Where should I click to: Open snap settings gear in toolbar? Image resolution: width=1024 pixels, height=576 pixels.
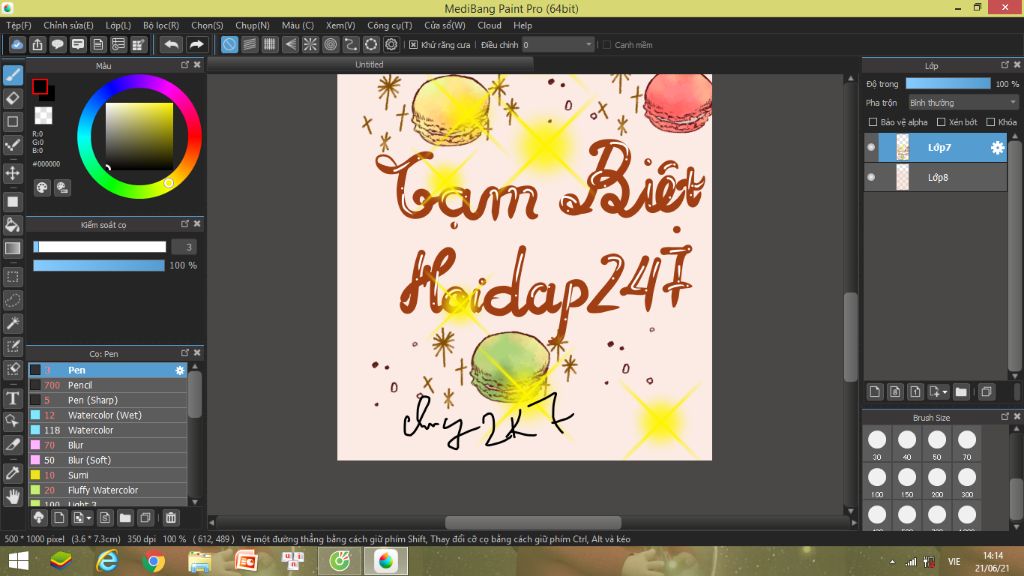click(391, 44)
